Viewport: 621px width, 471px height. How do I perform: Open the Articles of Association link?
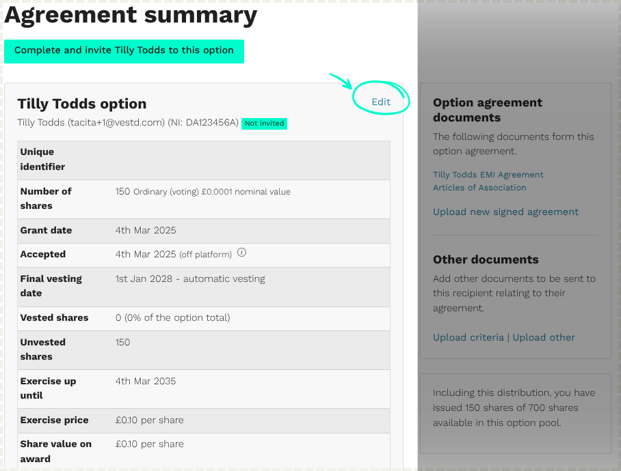(479, 188)
